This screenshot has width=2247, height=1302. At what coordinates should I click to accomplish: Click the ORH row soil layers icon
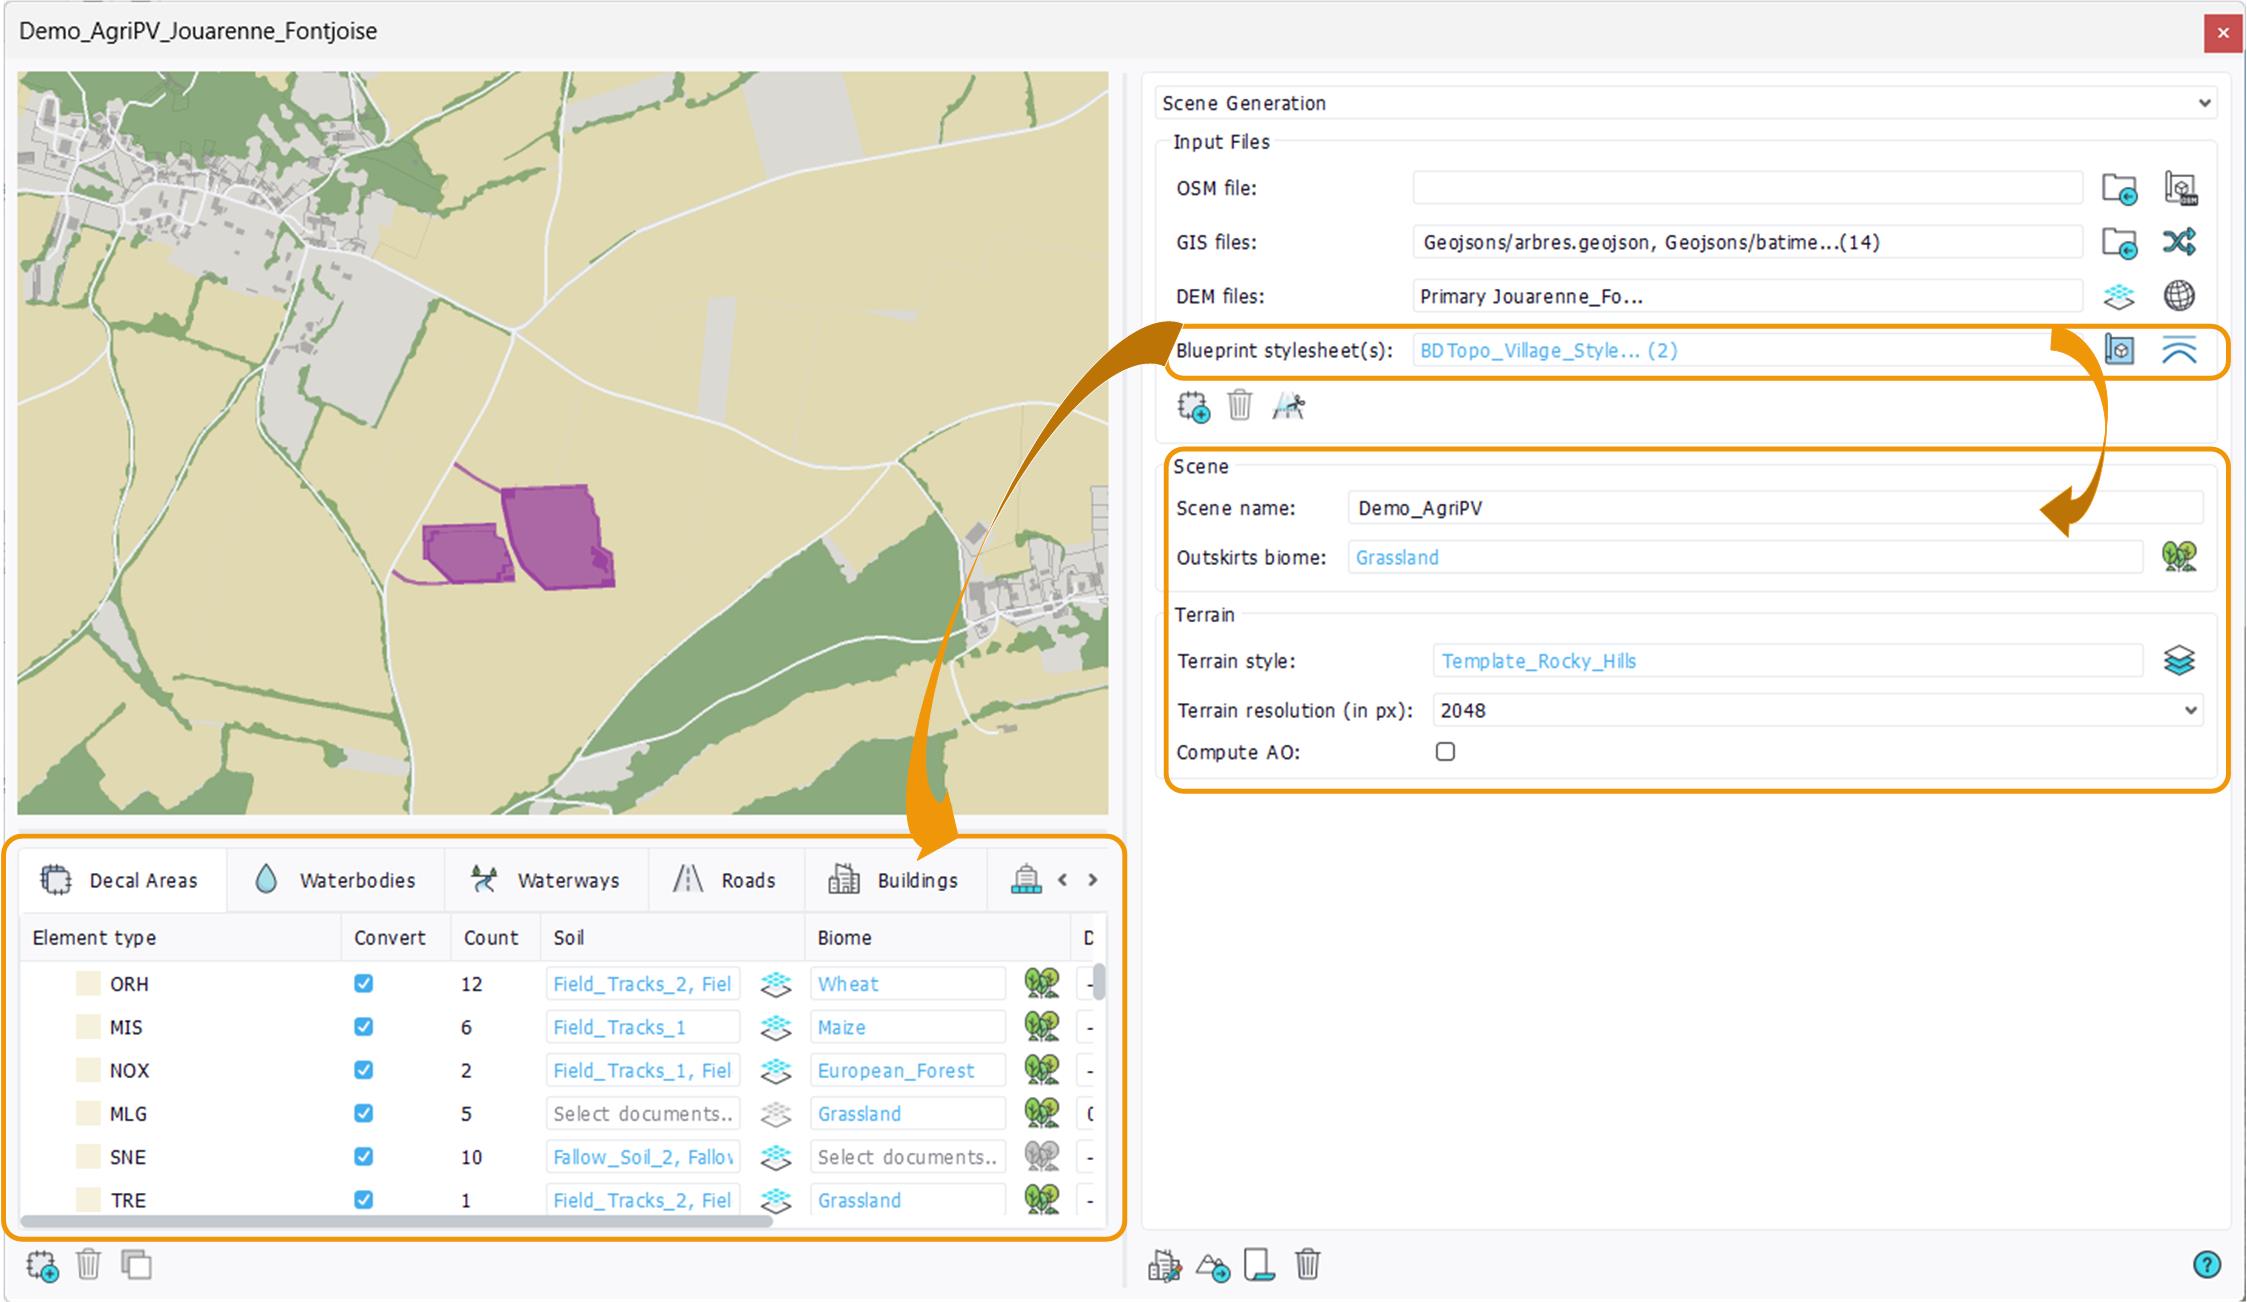776,984
